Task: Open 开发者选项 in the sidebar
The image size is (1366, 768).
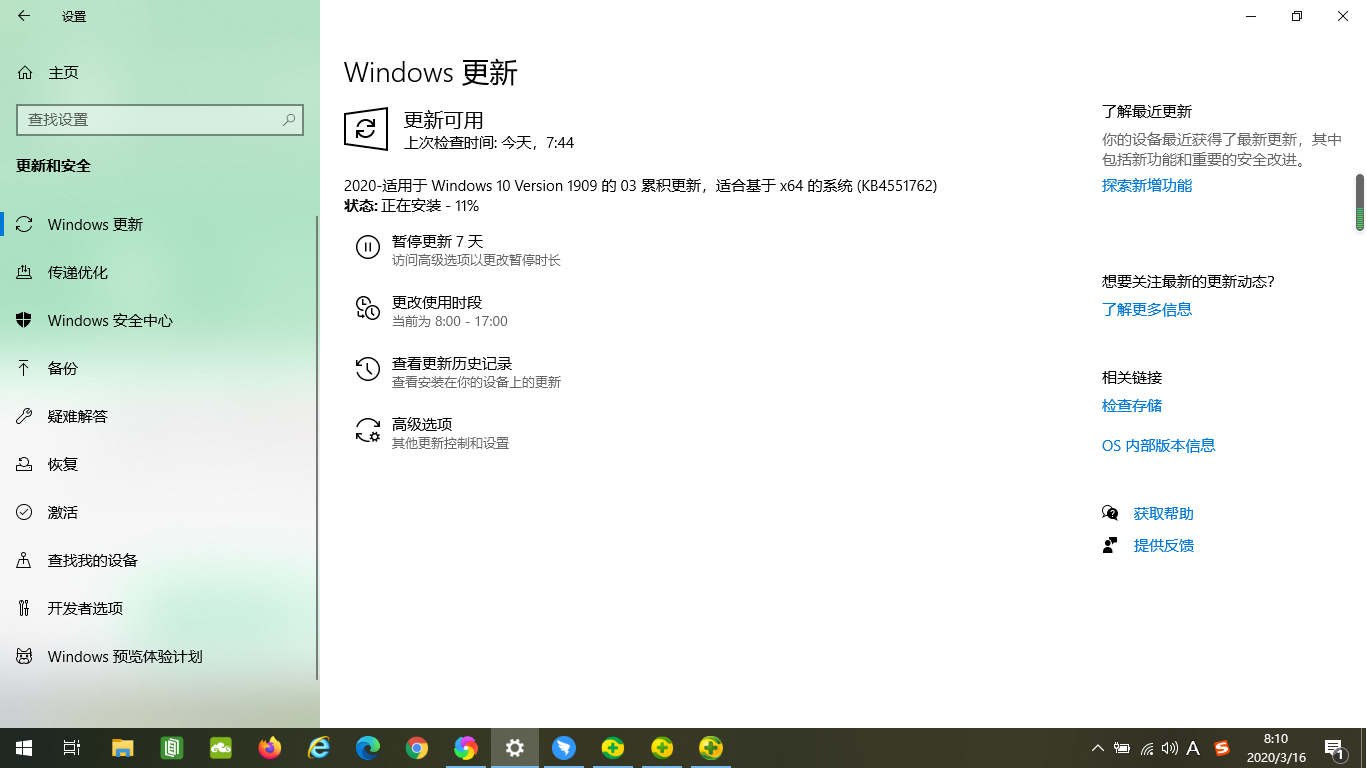Action: tap(160, 608)
